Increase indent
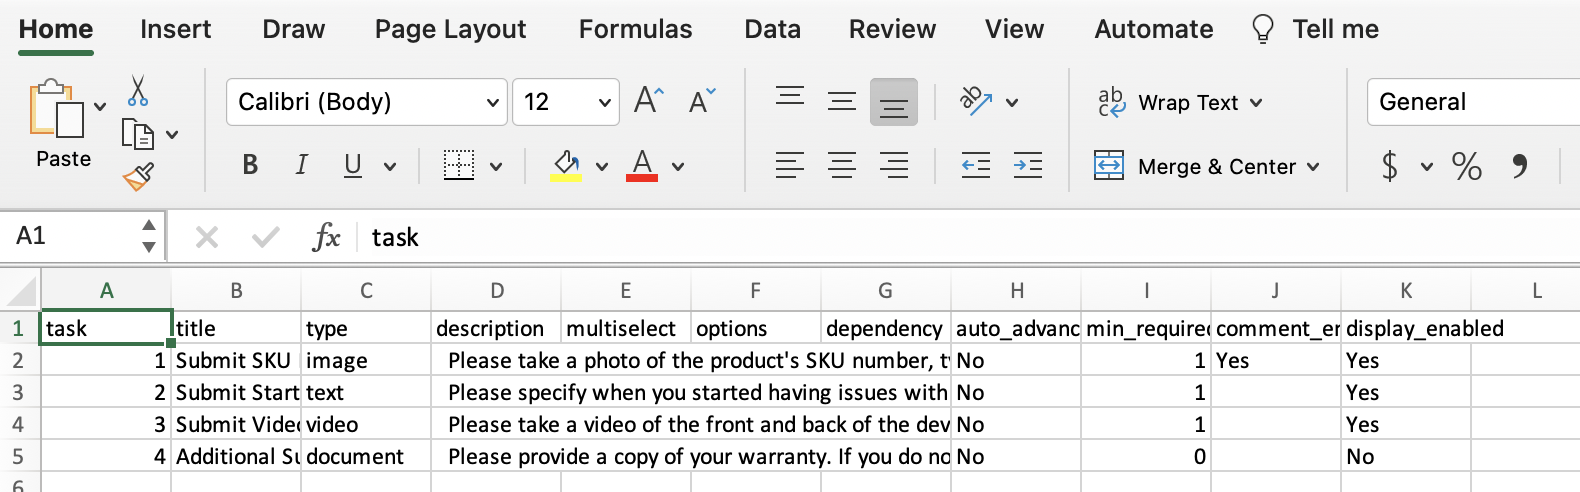 [1028, 165]
